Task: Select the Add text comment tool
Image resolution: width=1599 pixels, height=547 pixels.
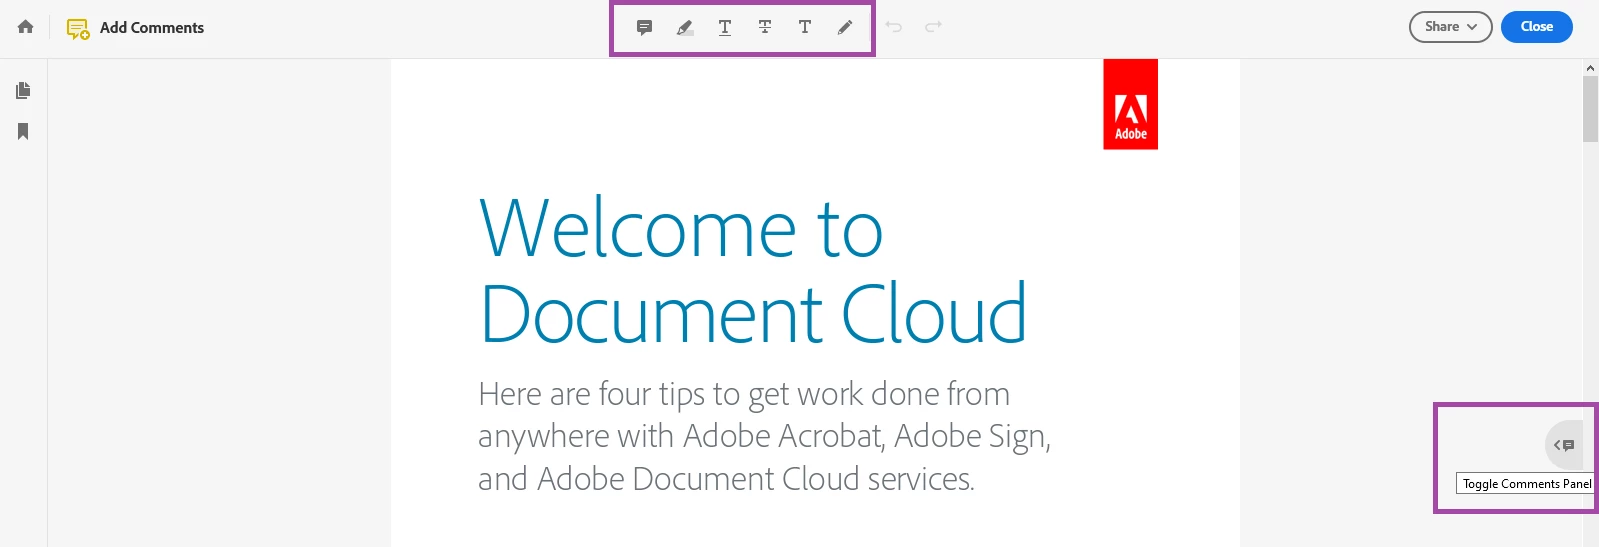Action: click(x=805, y=27)
